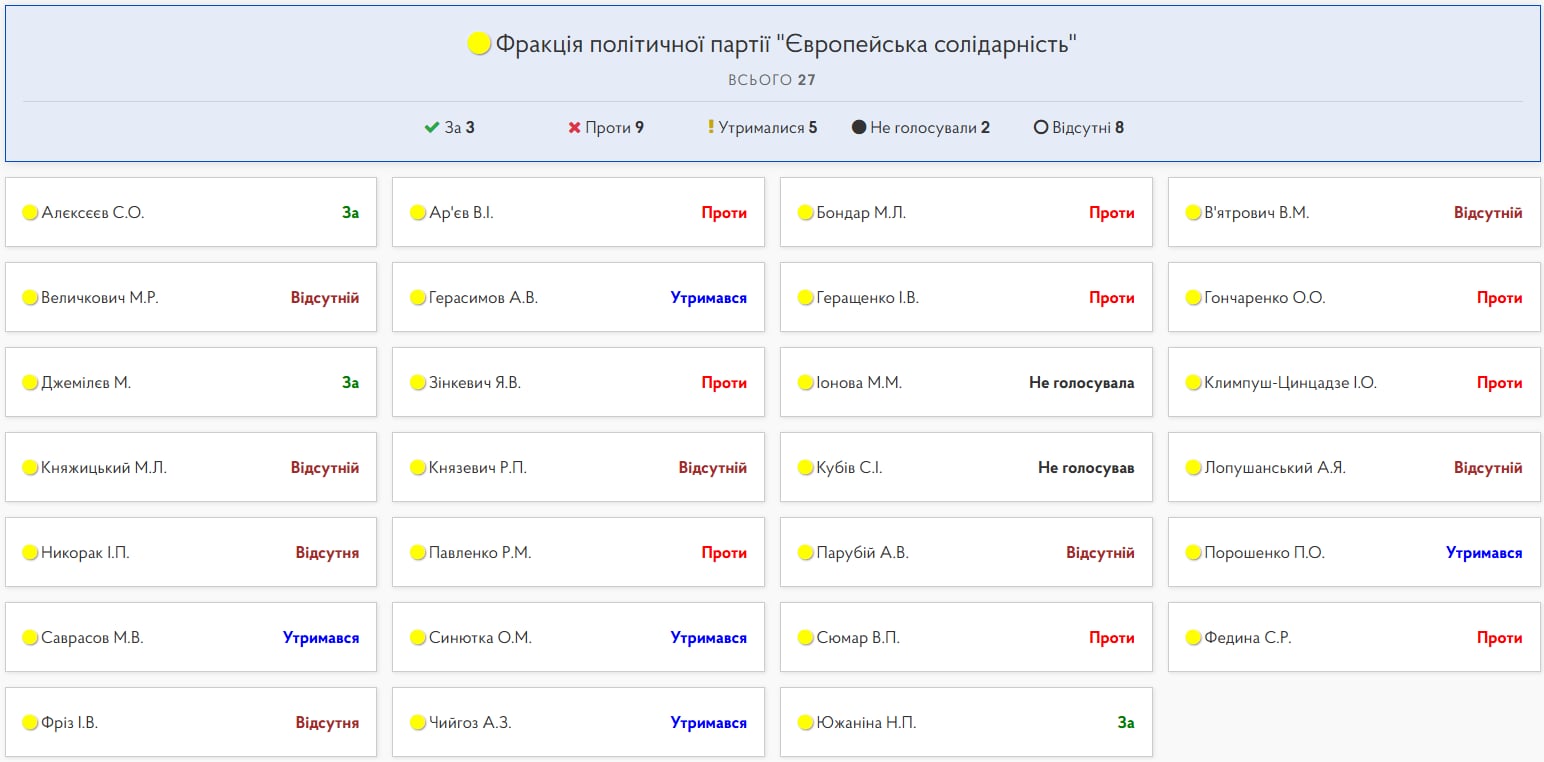Open Парубій А.В. voting card
The image size is (1544, 762).
coord(965,552)
